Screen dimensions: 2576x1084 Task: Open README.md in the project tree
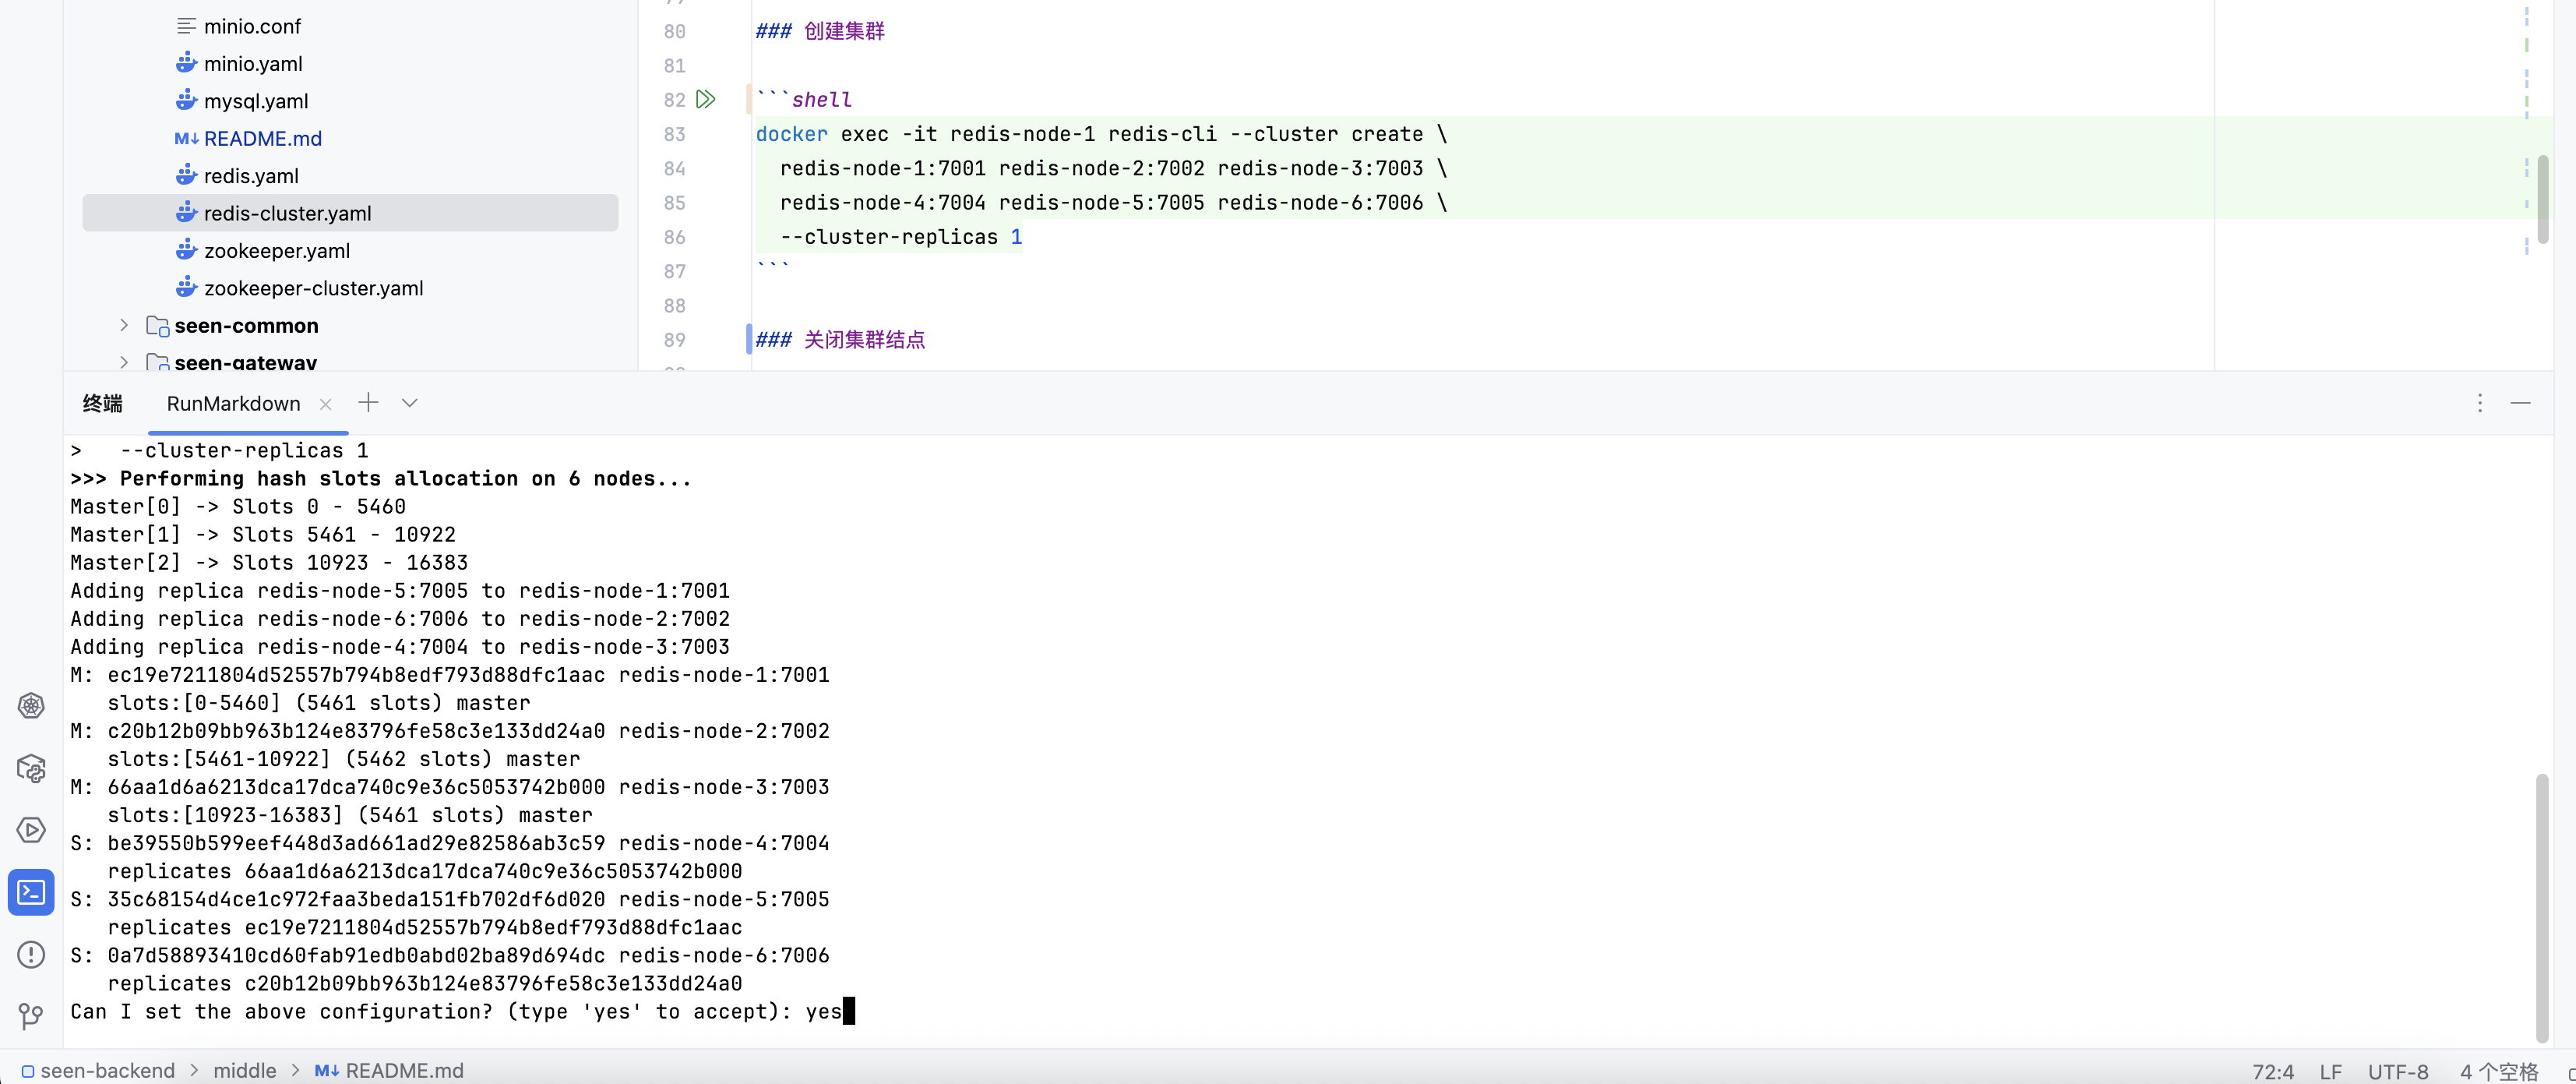click(x=262, y=138)
